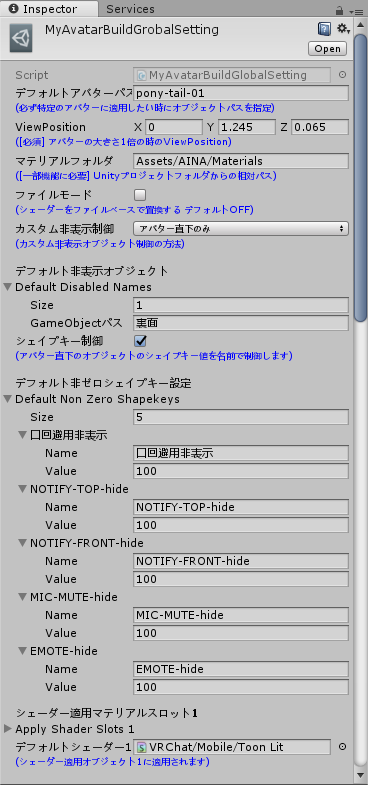368x785 pixels.
Task: Edit the GameObjectパス field containing 裏面
Action: coord(241,323)
